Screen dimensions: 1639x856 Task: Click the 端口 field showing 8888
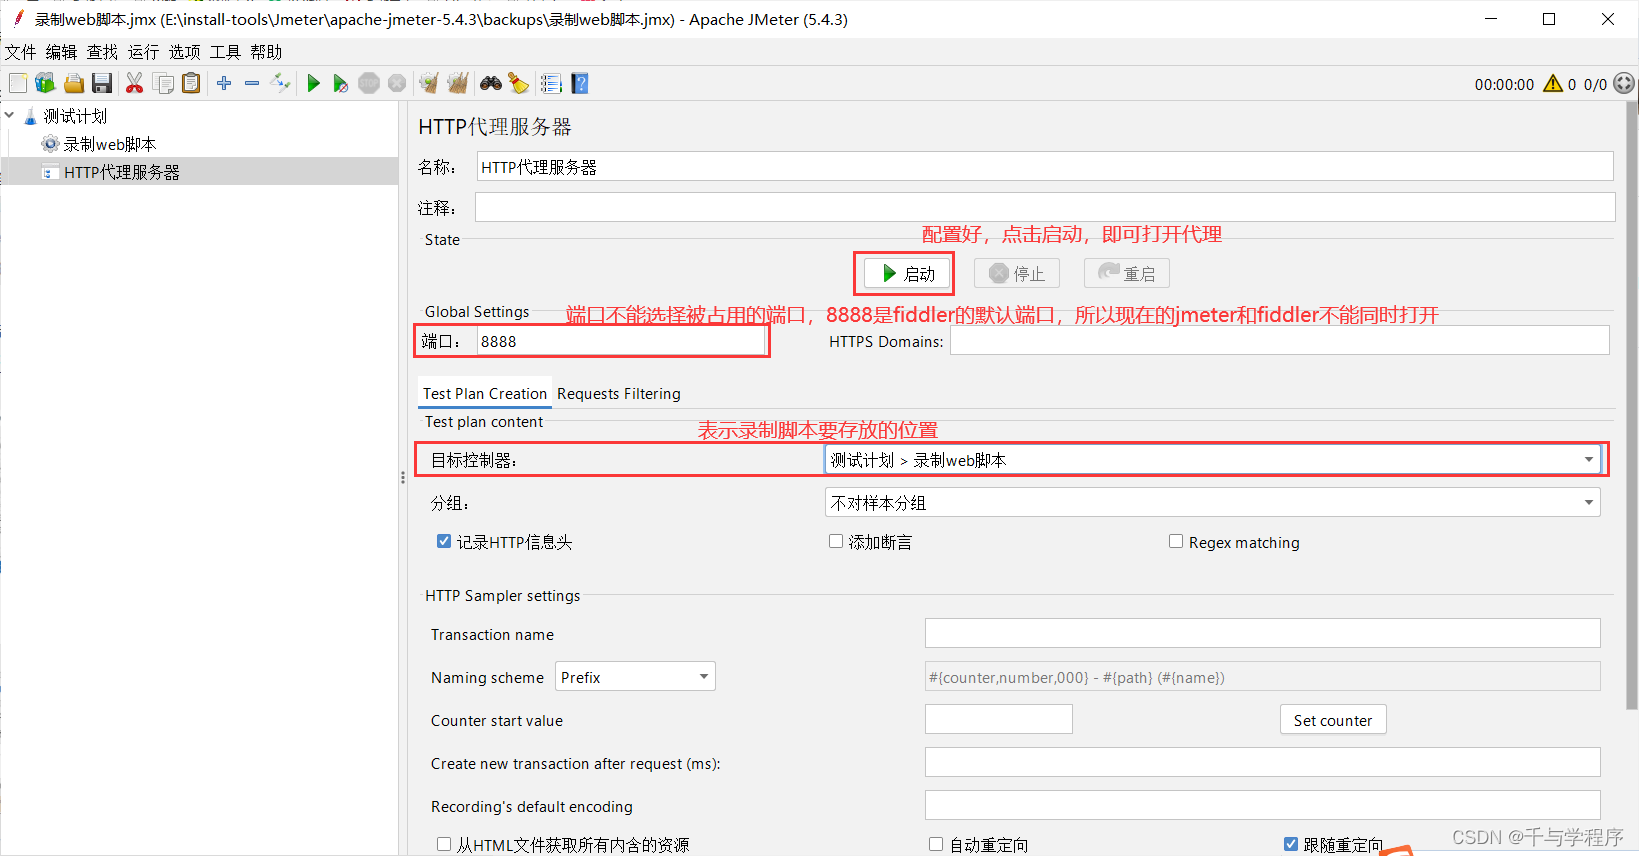point(621,341)
